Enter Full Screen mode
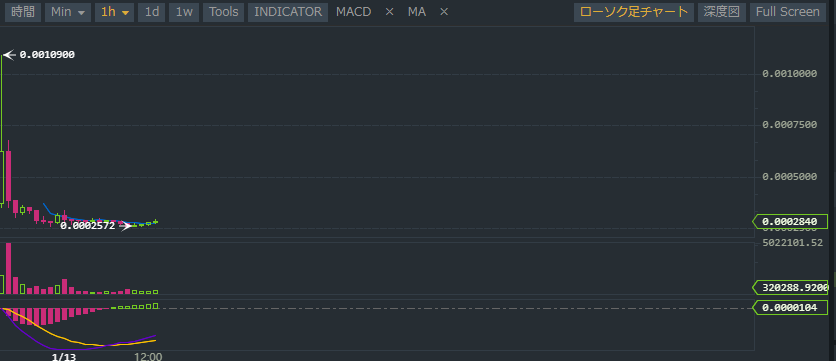This screenshot has height=361, width=836. click(787, 12)
